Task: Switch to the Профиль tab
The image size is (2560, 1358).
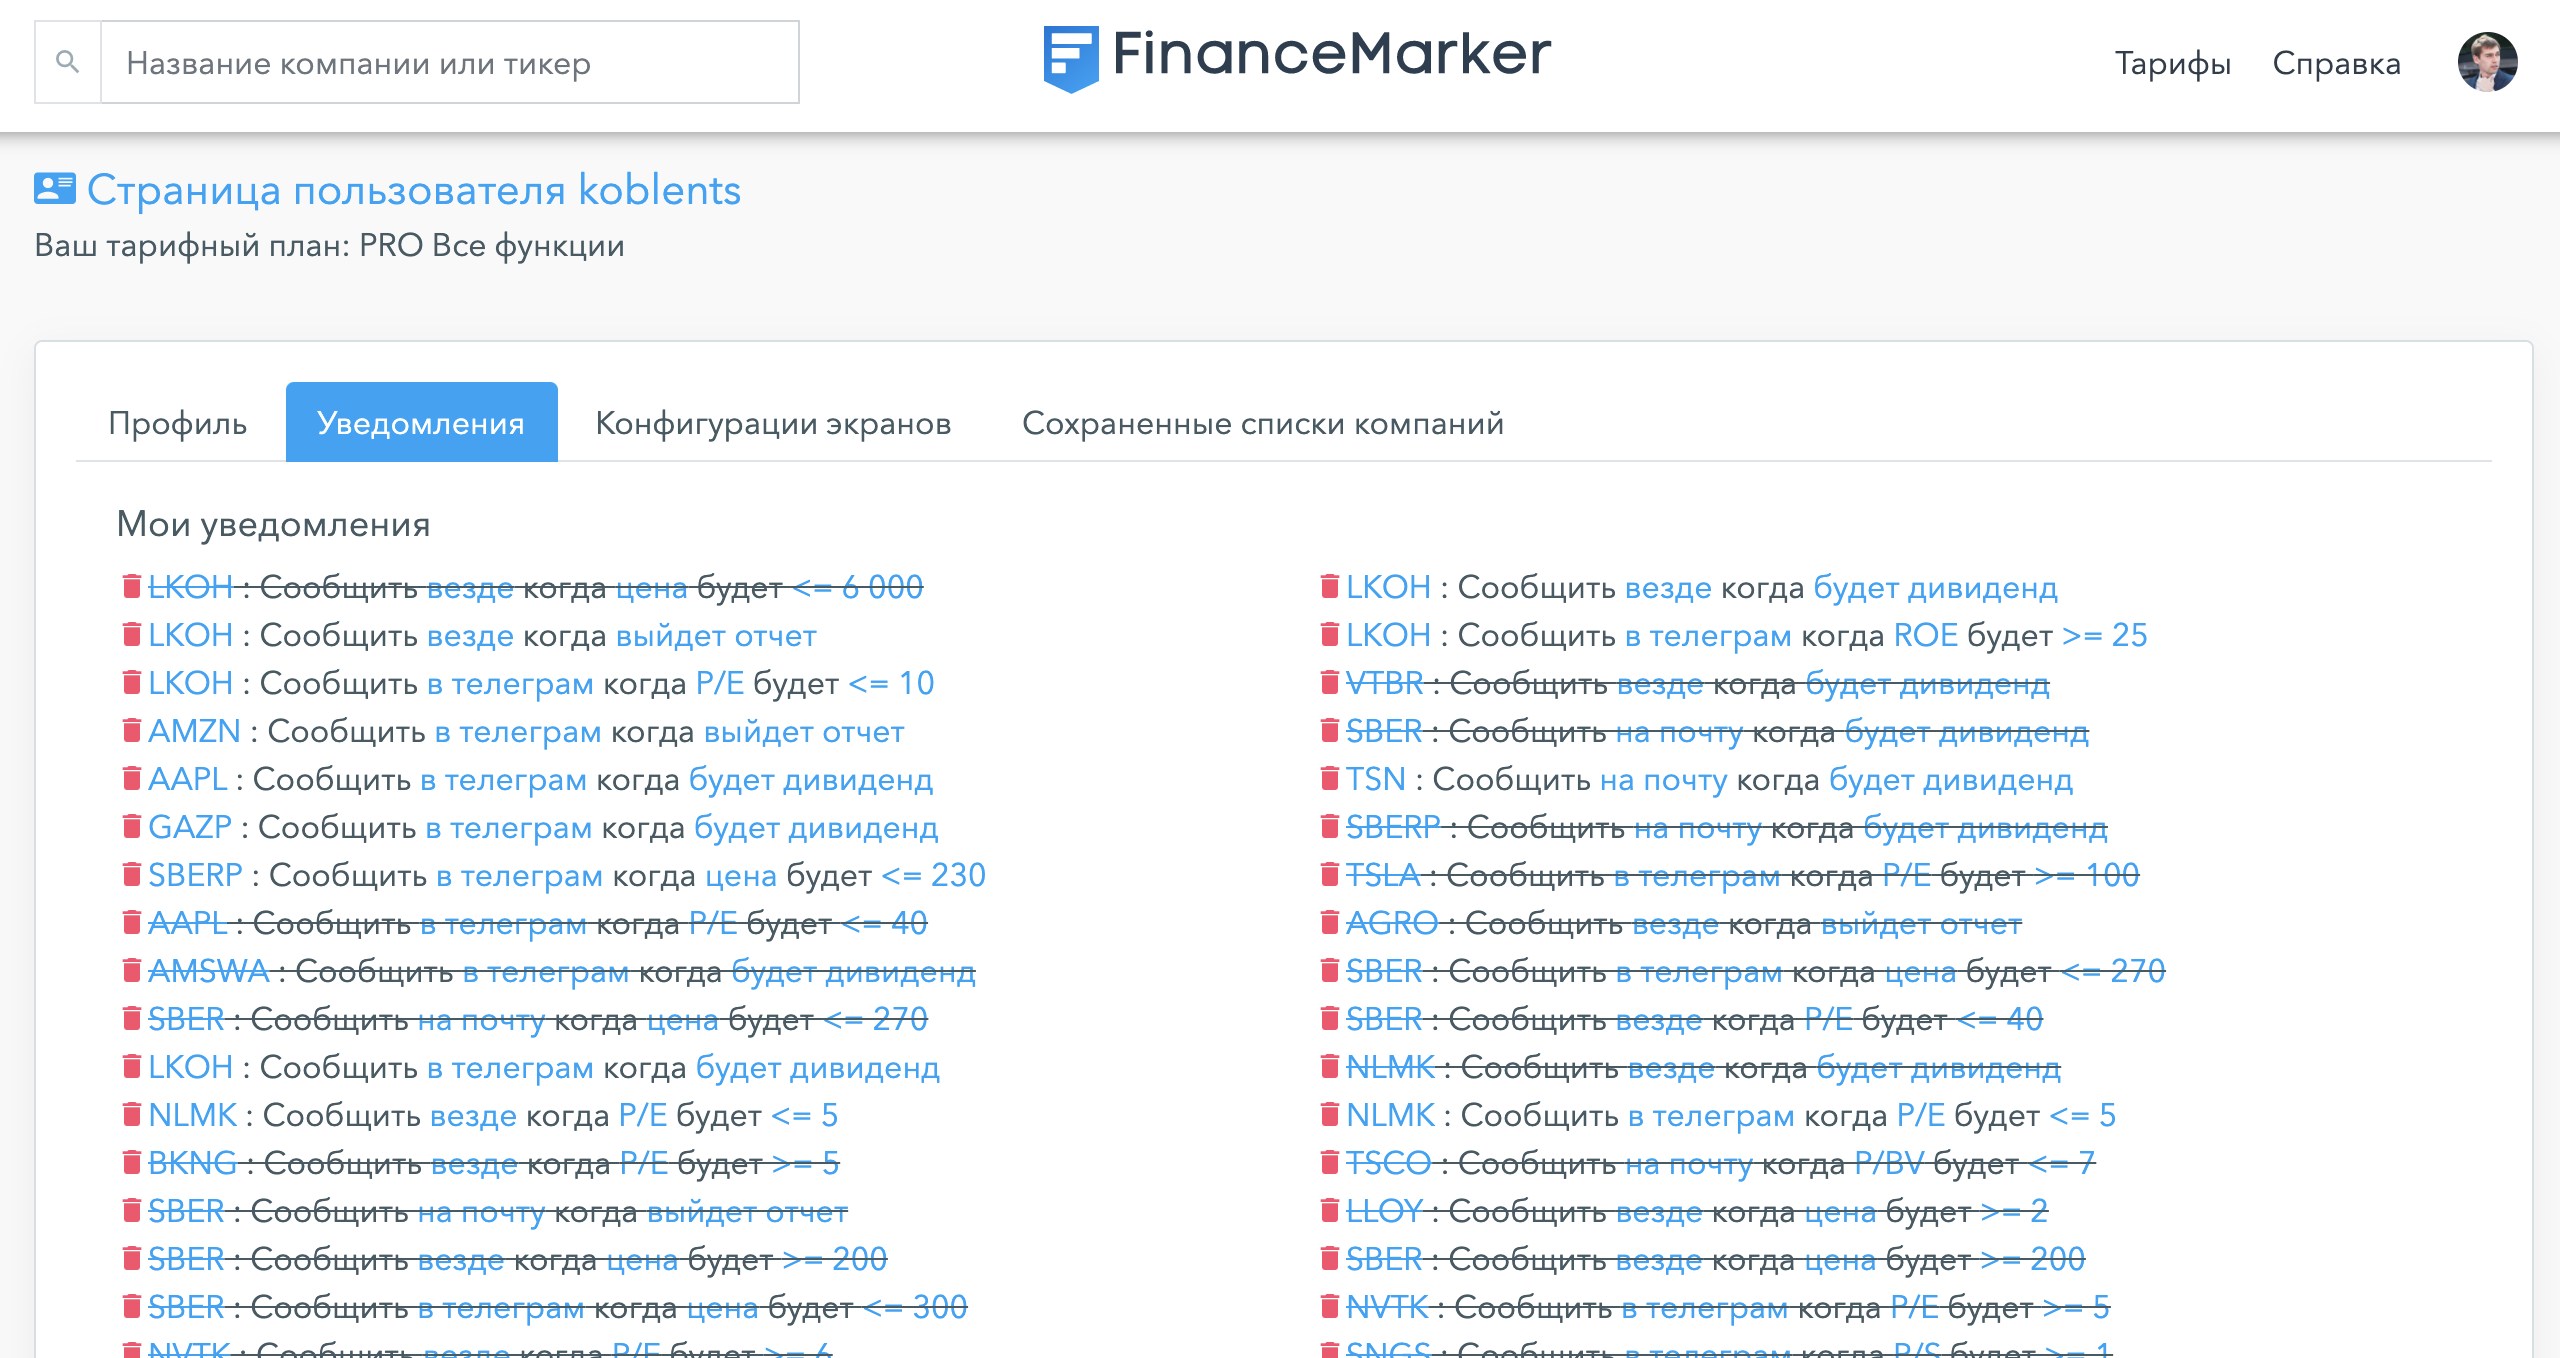Action: [x=178, y=423]
